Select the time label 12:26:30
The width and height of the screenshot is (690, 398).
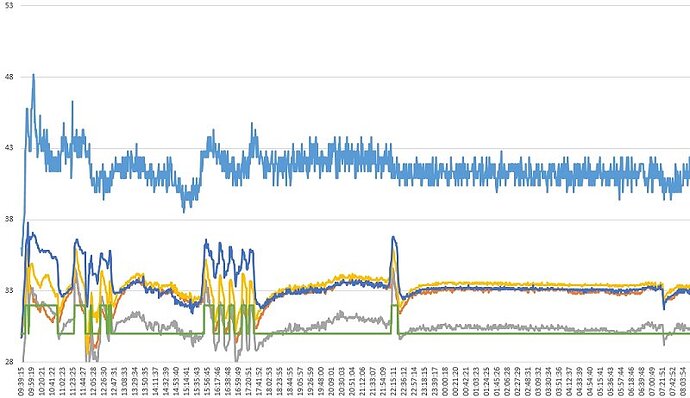104,382
